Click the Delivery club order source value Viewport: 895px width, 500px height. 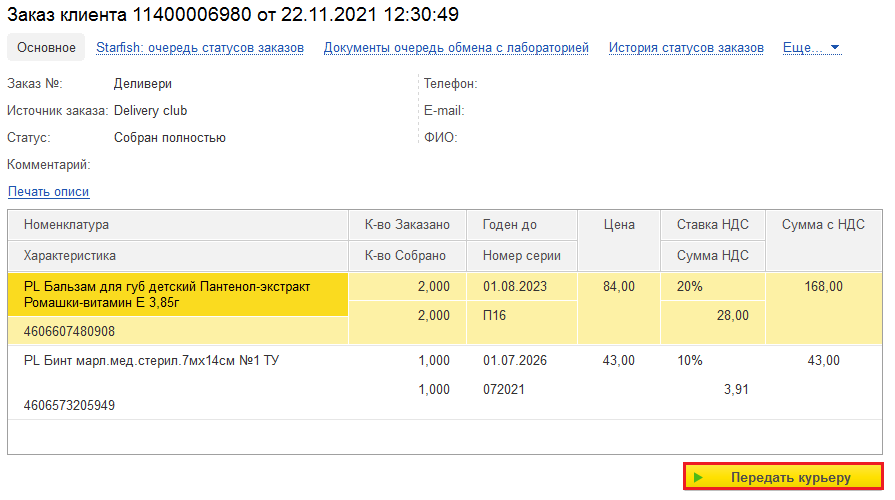coord(151,111)
